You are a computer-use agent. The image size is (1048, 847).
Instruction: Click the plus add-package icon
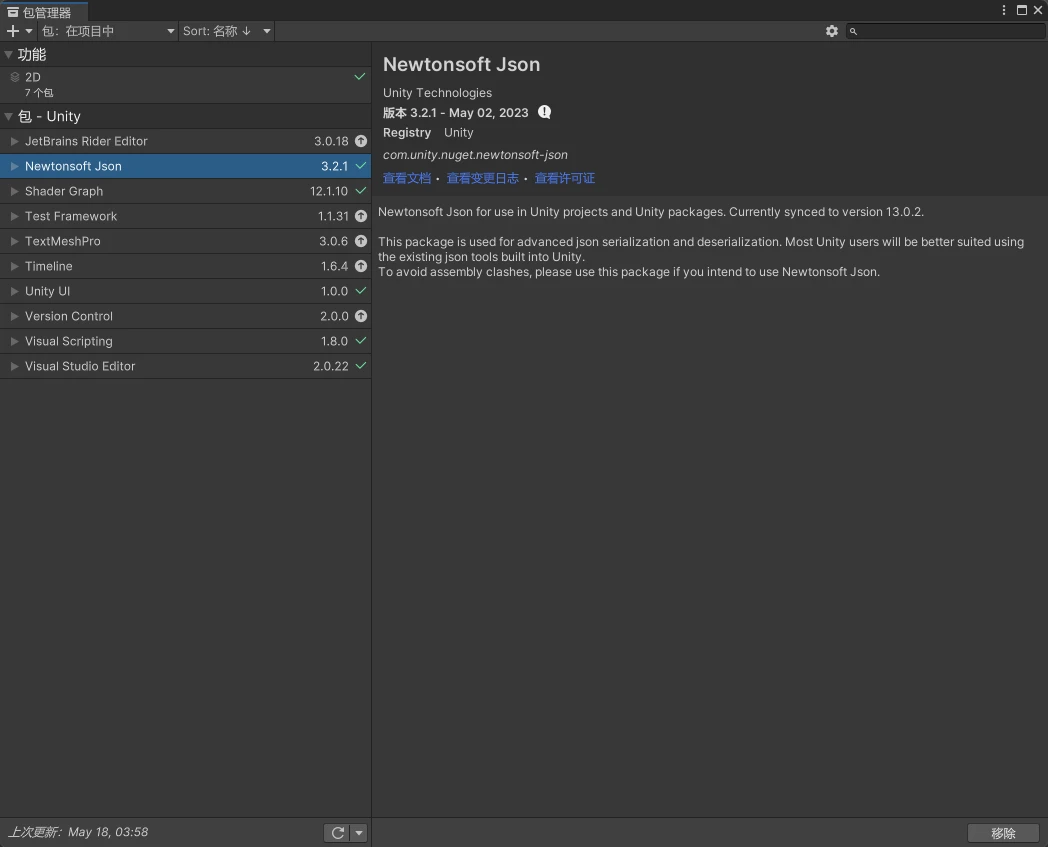tap(13, 31)
